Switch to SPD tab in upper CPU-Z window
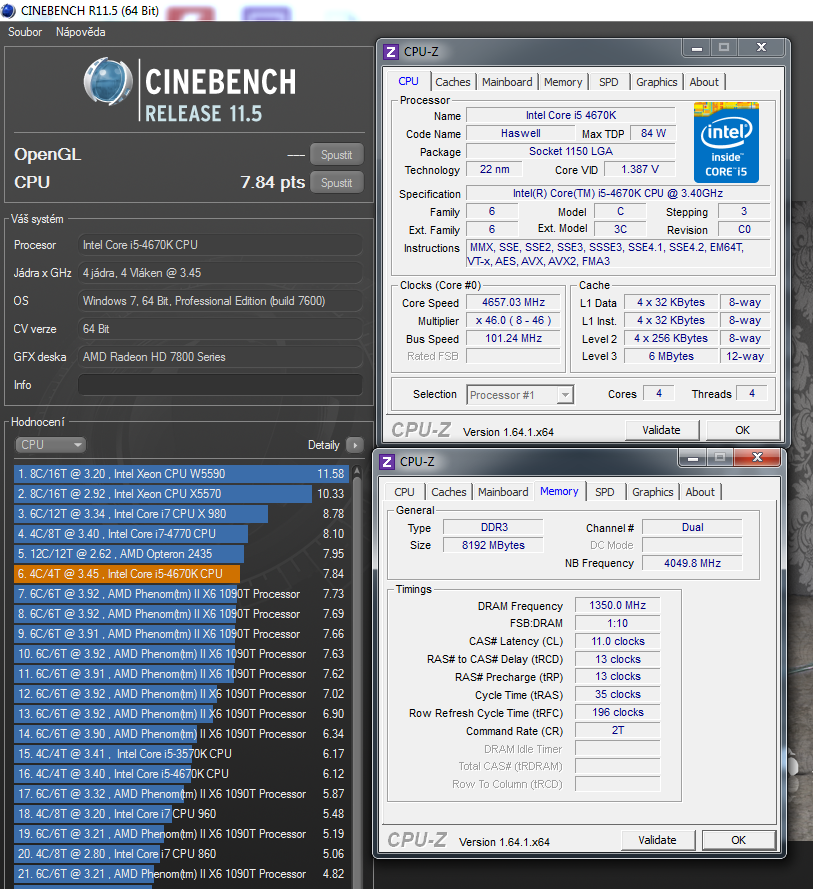This screenshot has width=813, height=889. (x=609, y=82)
